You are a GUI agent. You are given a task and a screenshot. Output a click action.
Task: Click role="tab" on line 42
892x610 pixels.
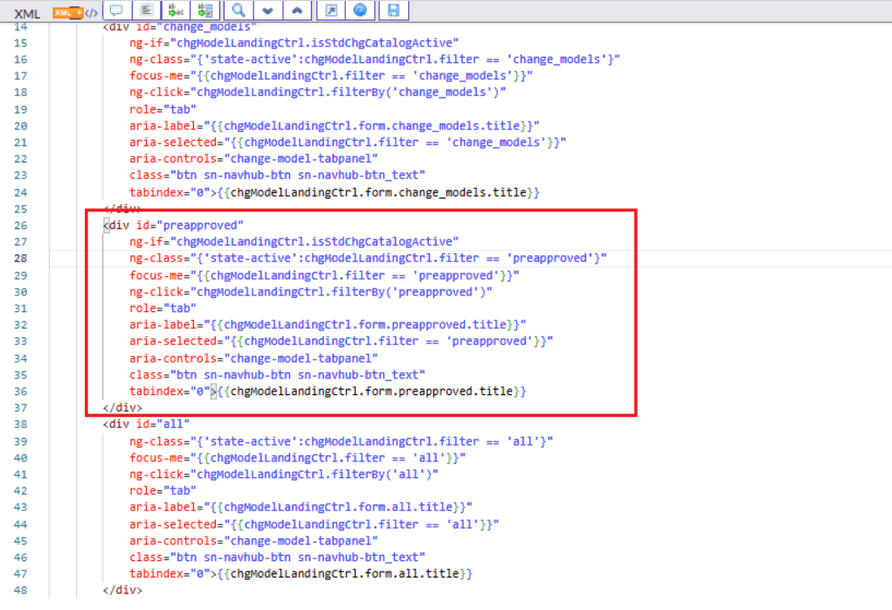(162, 491)
